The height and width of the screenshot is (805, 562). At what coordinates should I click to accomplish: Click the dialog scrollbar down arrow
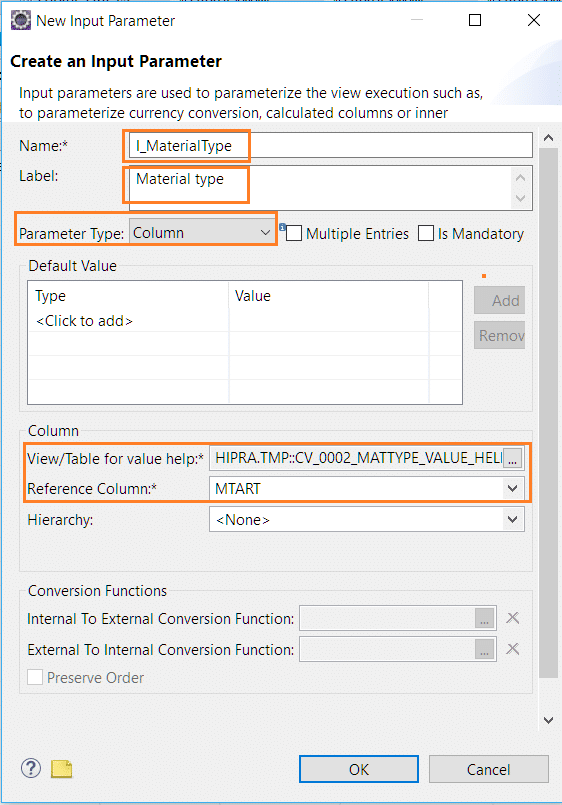(548, 720)
